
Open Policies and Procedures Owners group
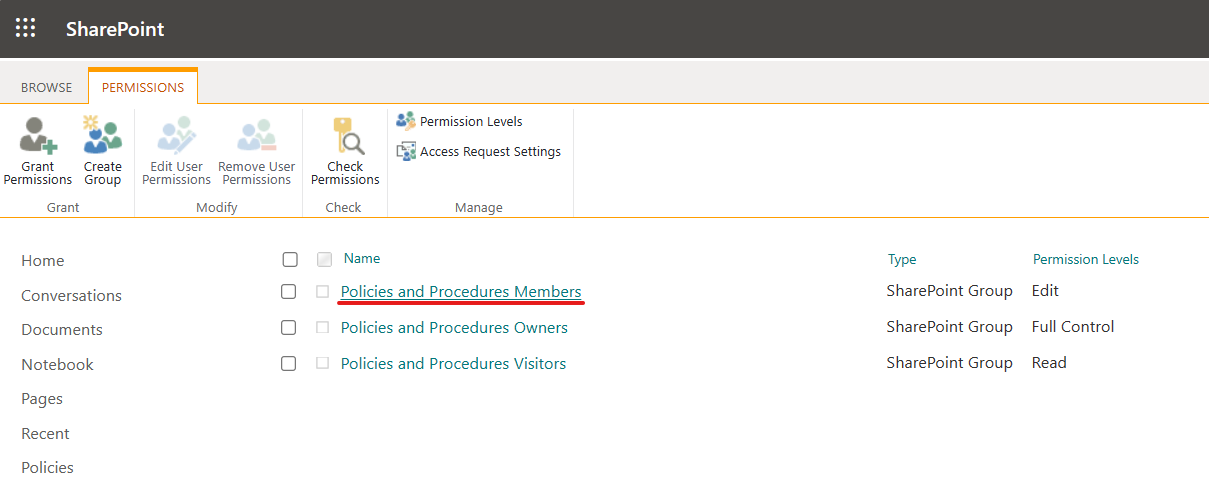(x=454, y=328)
